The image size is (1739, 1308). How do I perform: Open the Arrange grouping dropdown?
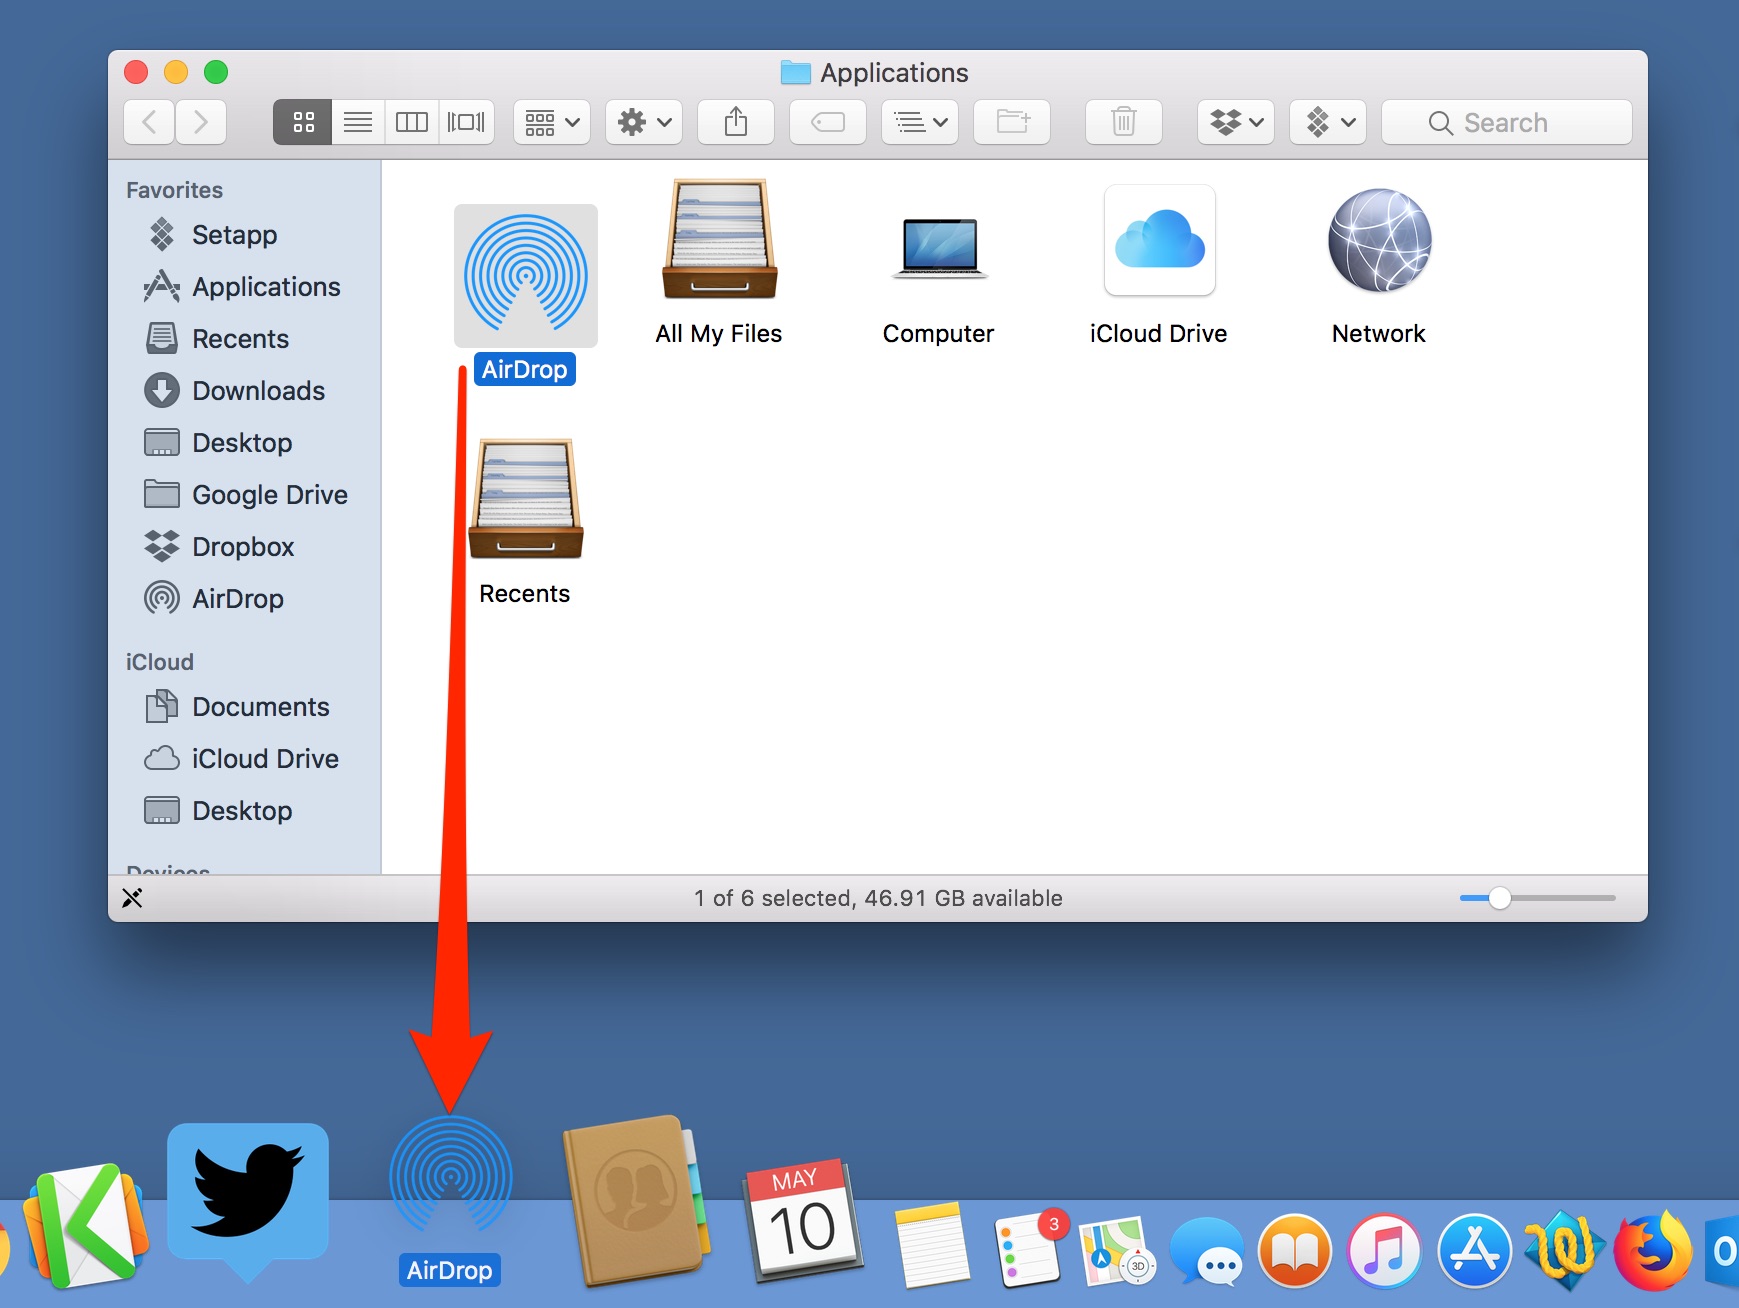pos(552,122)
